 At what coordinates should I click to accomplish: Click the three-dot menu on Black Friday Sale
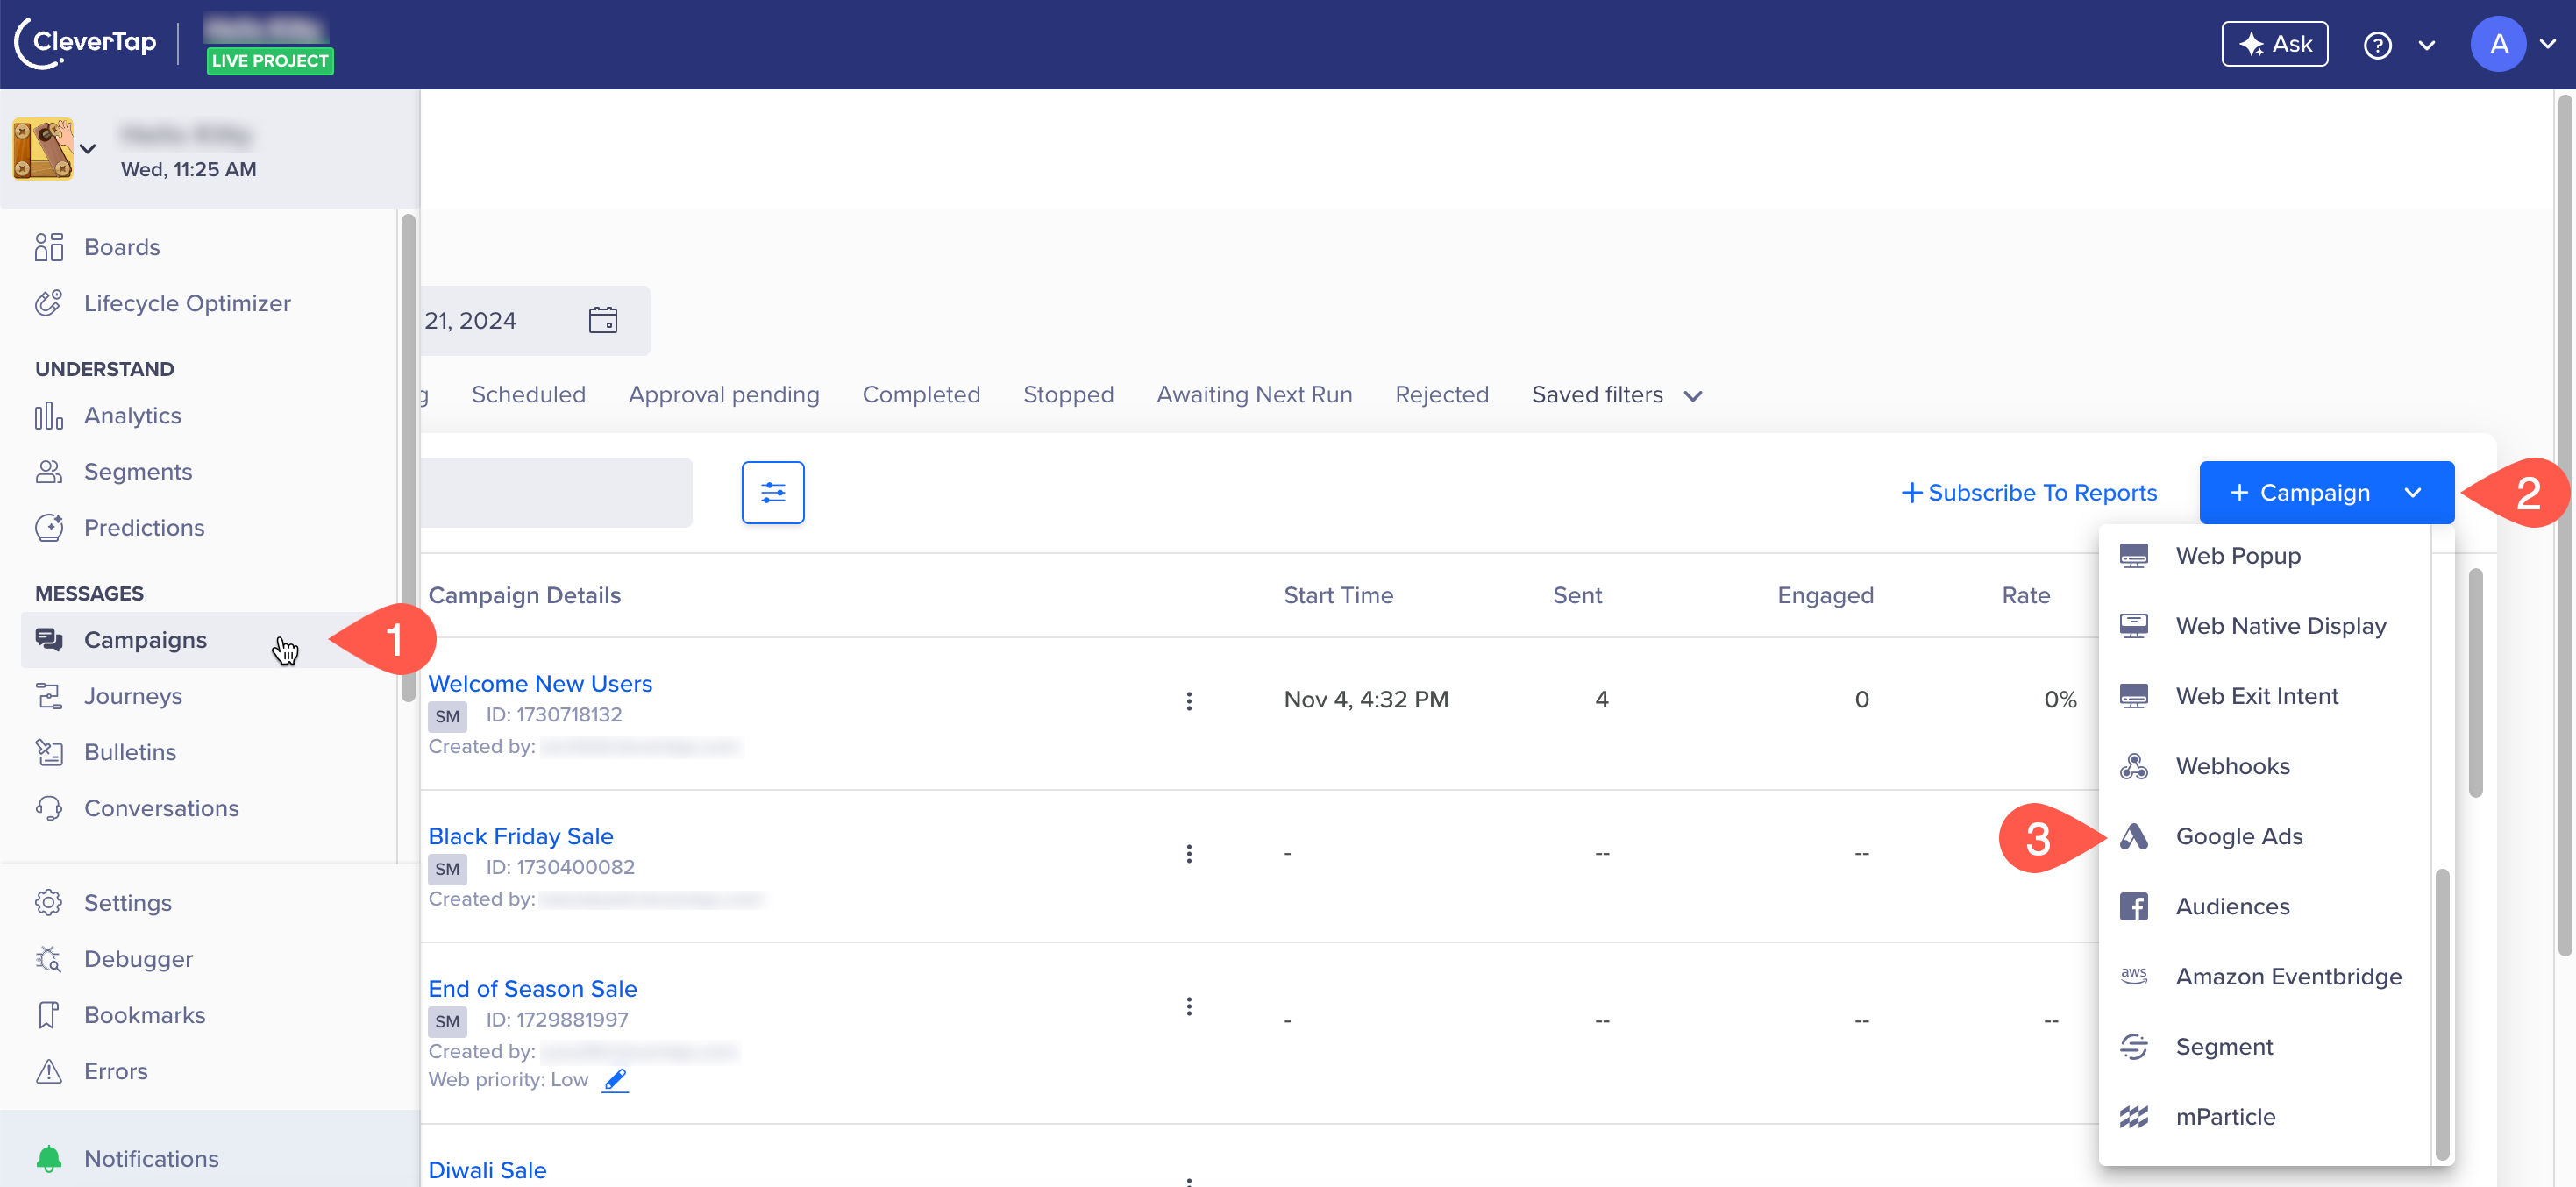[1190, 854]
